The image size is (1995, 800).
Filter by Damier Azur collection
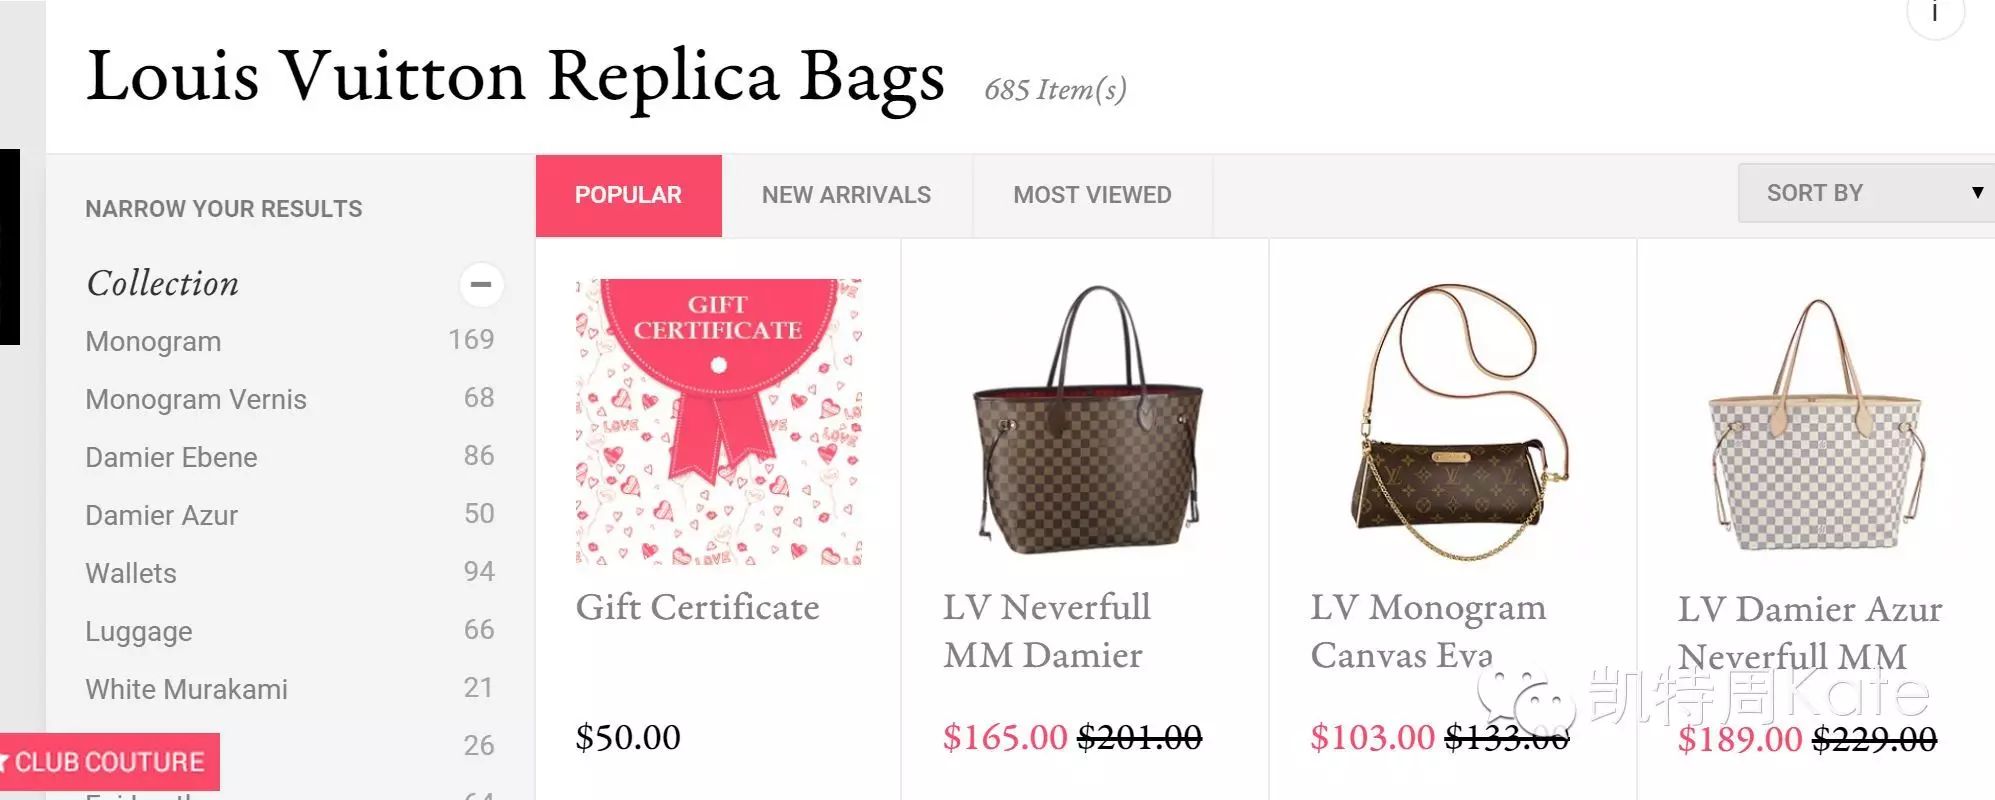point(161,515)
